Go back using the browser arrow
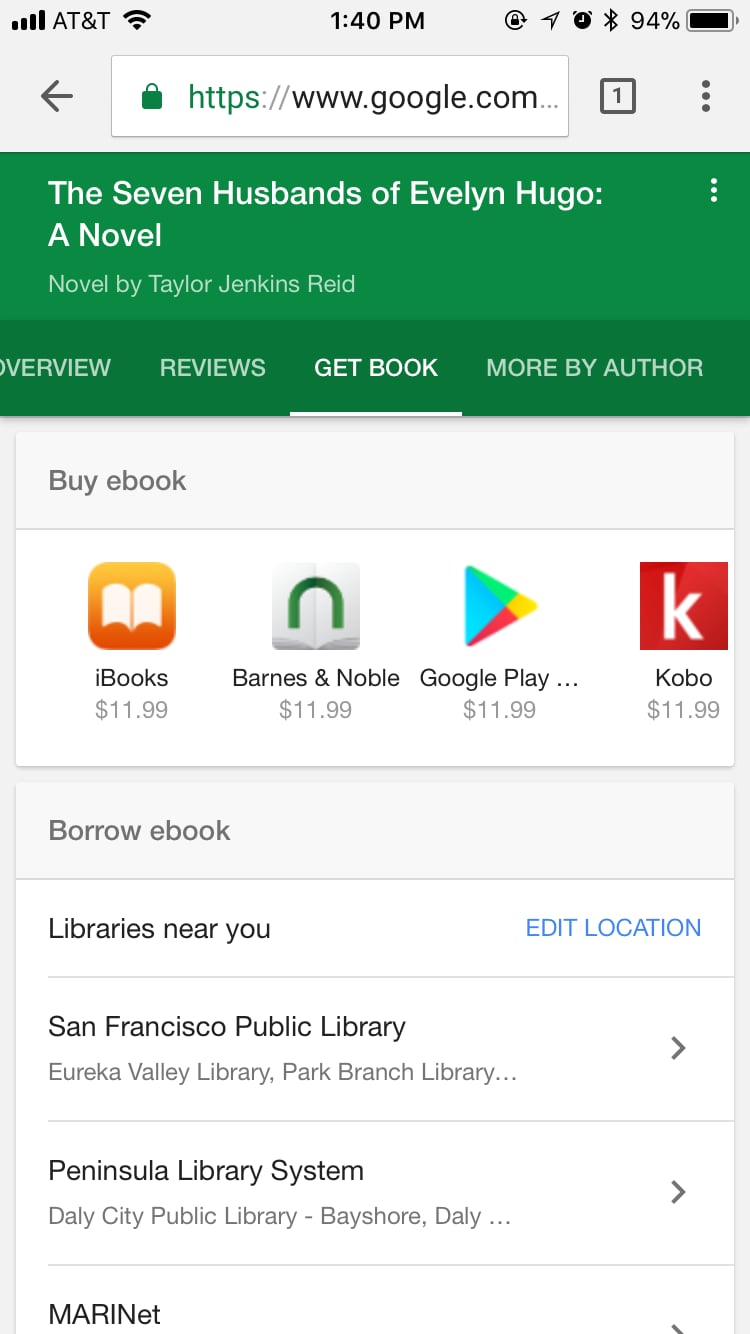Viewport: 750px width, 1334px height. (x=57, y=96)
